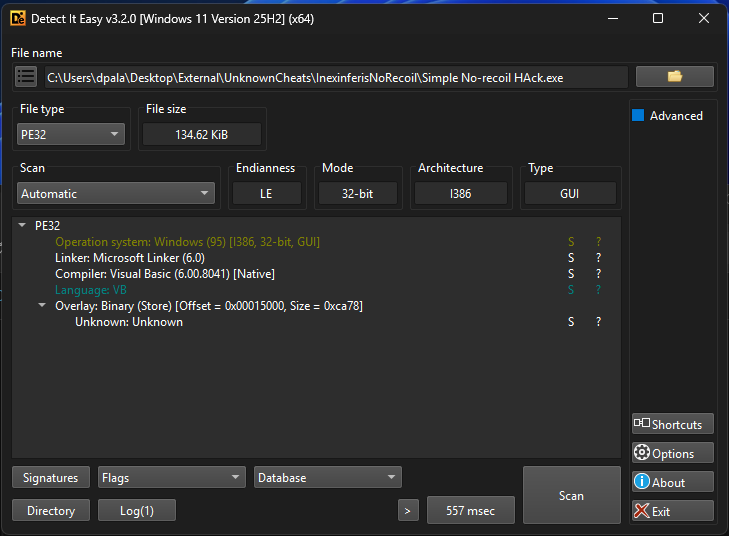Open Options dialog
This screenshot has width=729, height=536.
click(x=672, y=453)
